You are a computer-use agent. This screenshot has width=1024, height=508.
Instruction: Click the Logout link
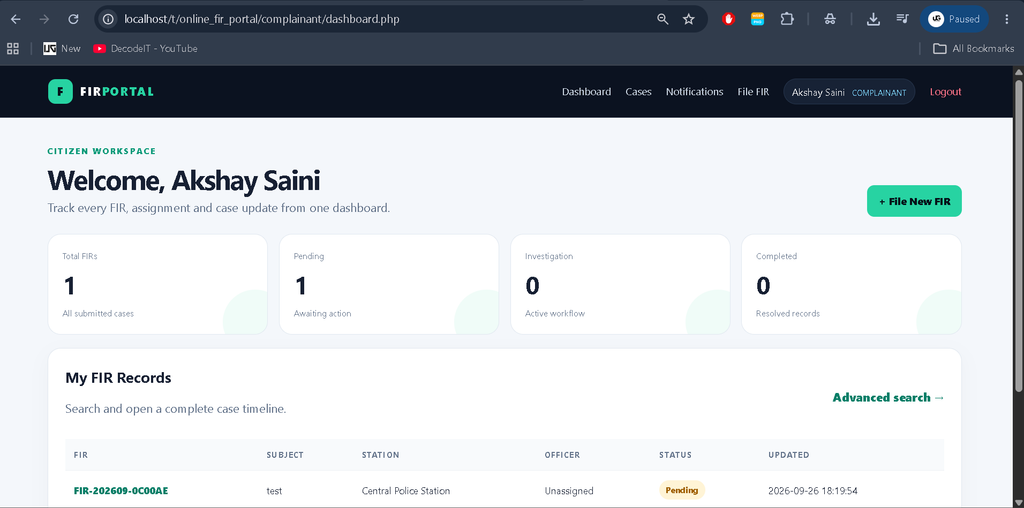(946, 92)
